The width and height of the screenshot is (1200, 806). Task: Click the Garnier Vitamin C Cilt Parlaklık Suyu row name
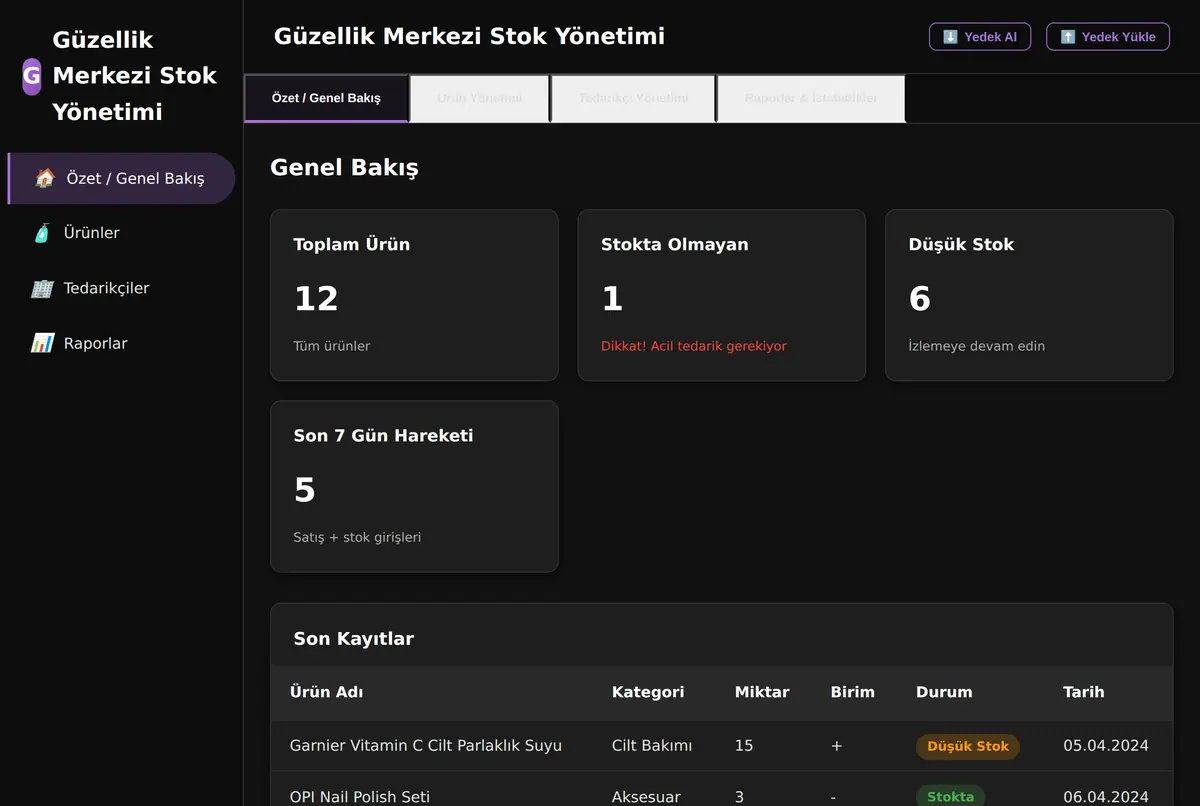point(426,746)
